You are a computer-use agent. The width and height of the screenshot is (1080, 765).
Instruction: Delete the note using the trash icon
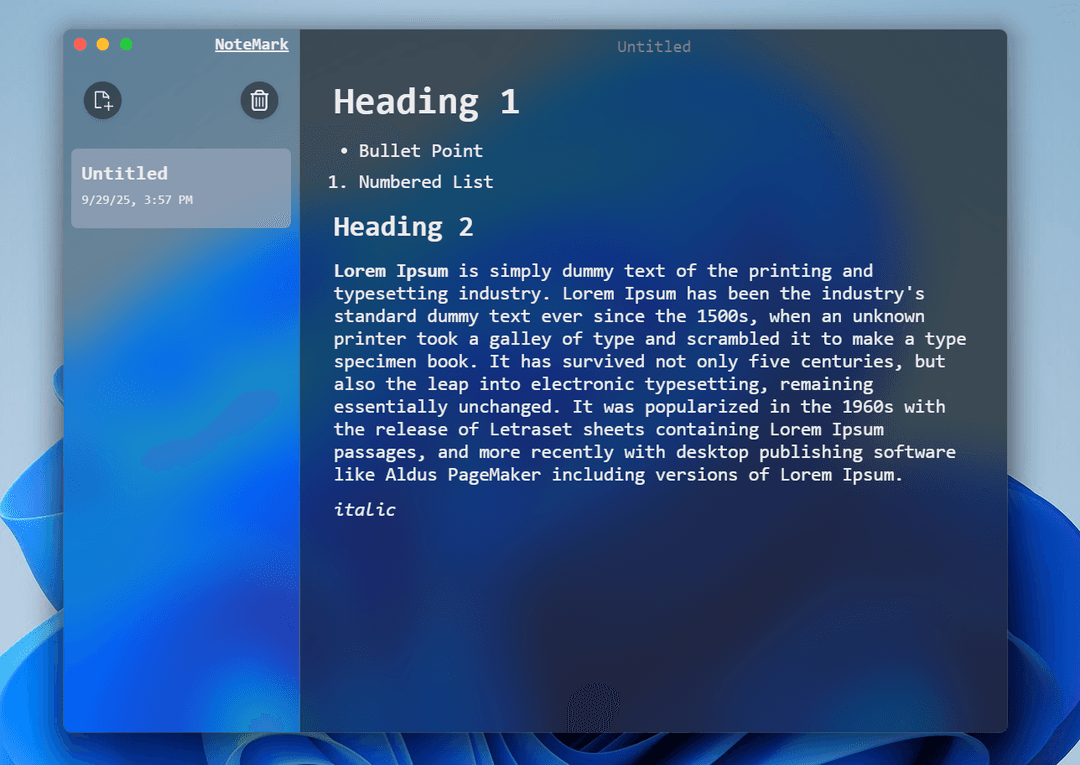[259, 100]
